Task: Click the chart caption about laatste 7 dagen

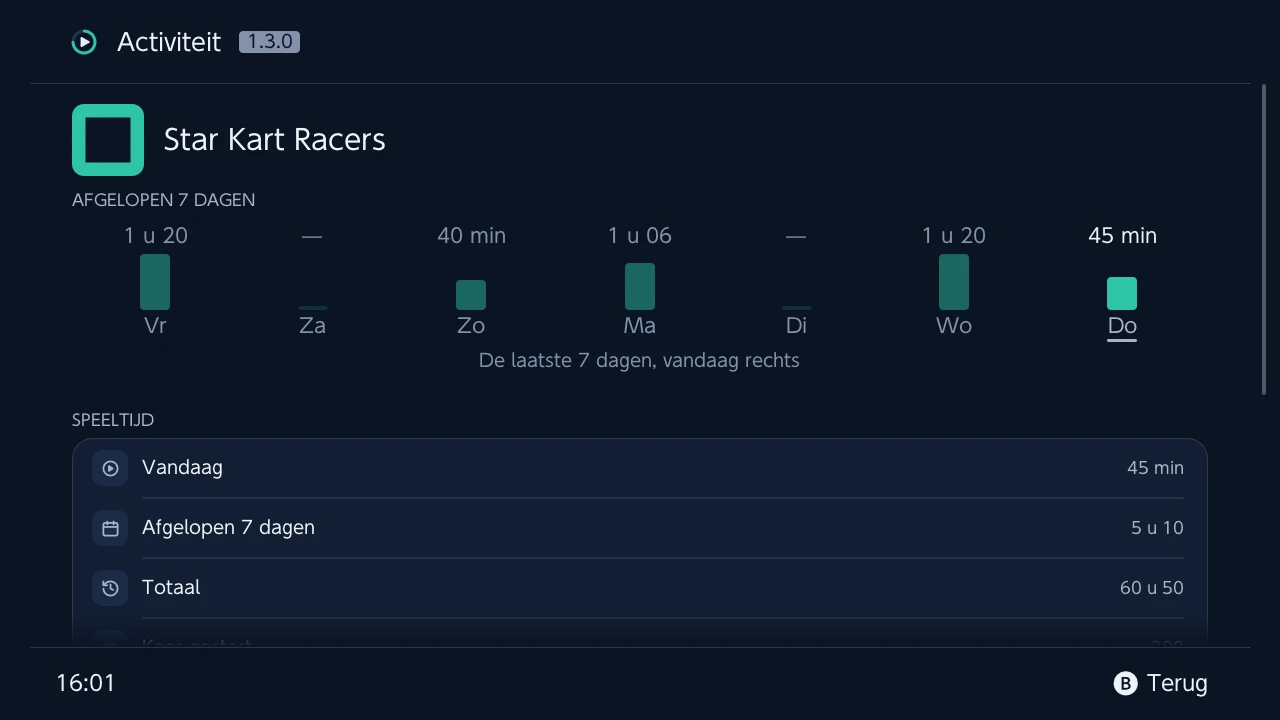Action: coord(640,361)
